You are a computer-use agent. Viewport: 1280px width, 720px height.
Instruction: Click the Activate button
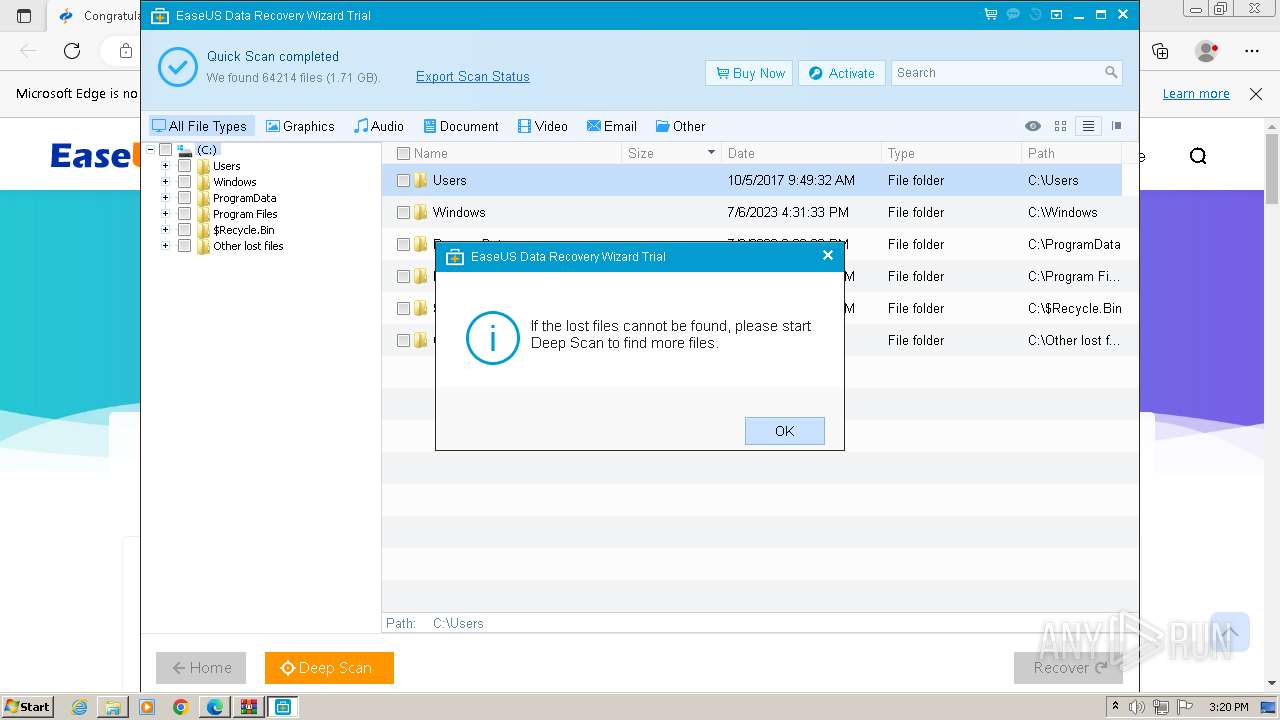click(x=841, y=73)
